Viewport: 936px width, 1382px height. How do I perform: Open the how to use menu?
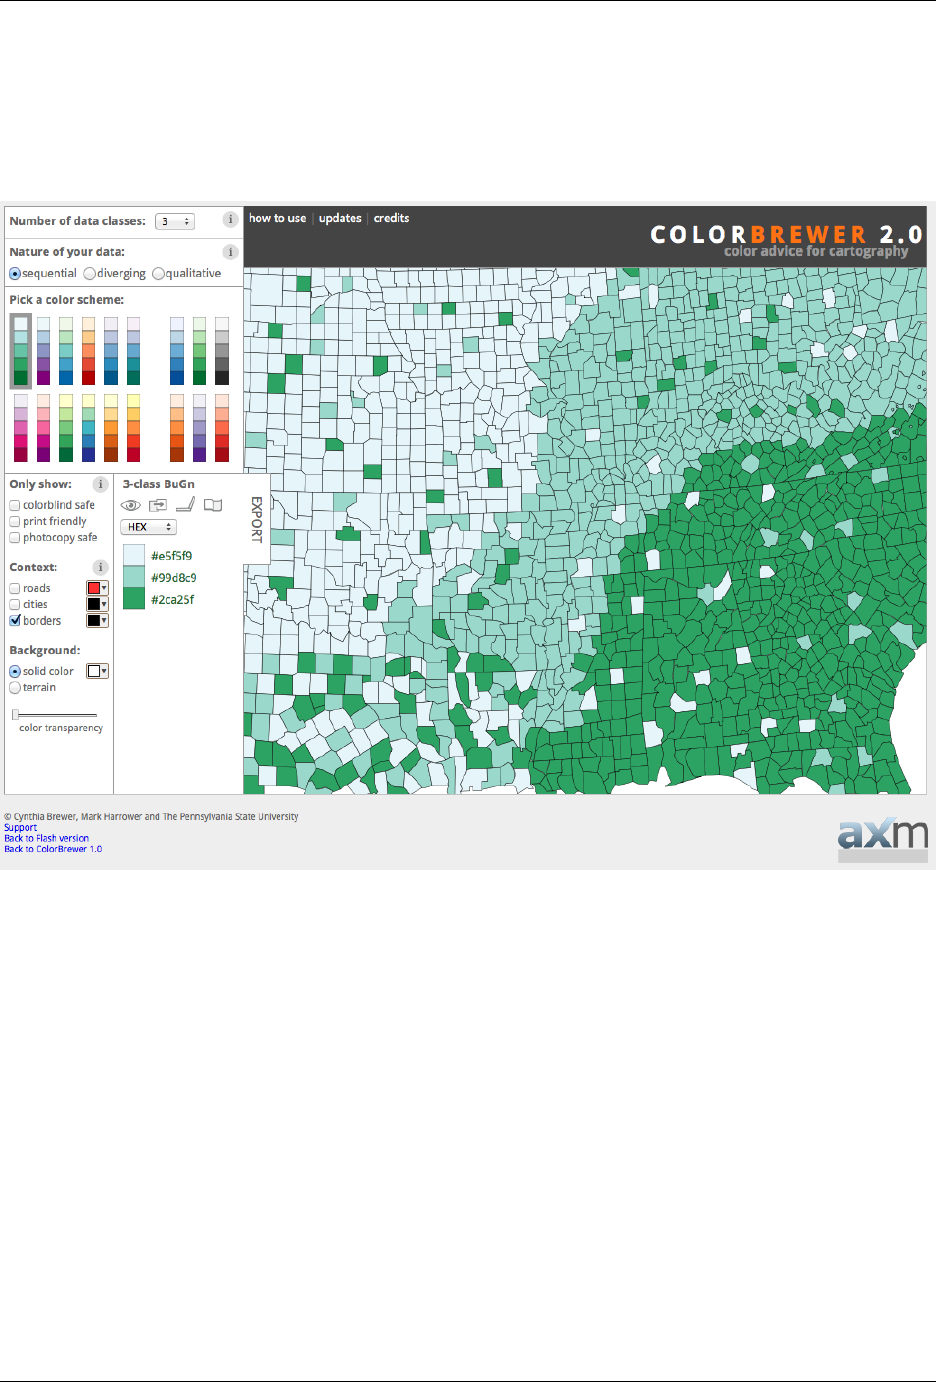(x=278, y=218)
